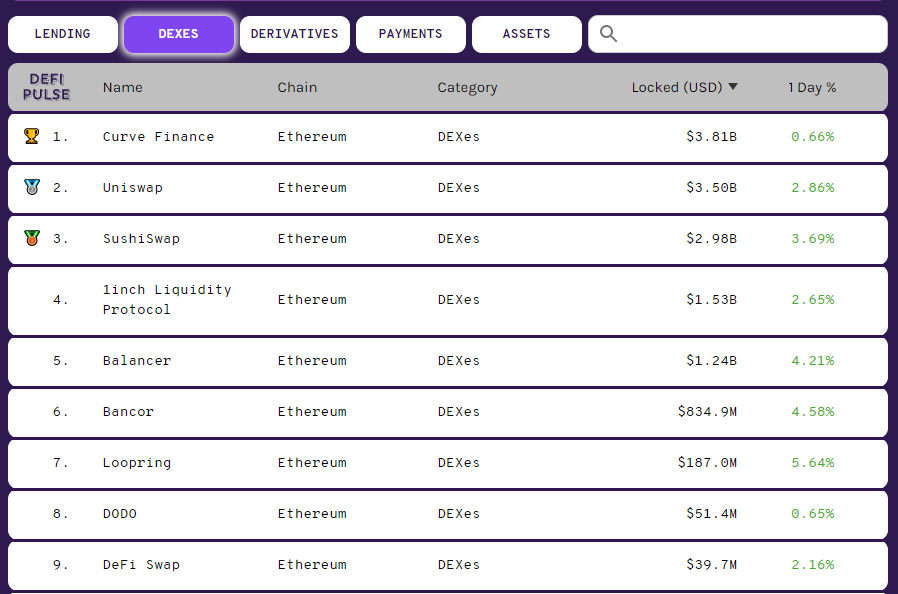Click the $3.50B locked value

(711, 187)
